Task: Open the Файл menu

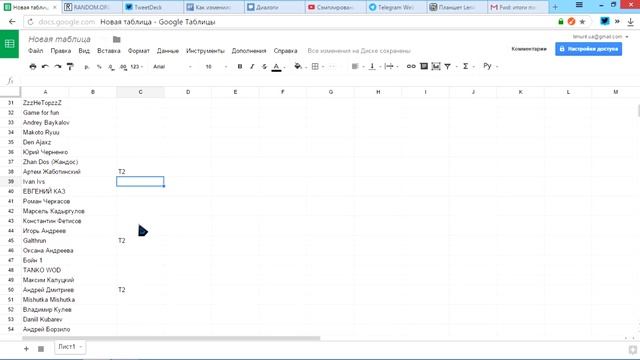Action: [36, 51]
